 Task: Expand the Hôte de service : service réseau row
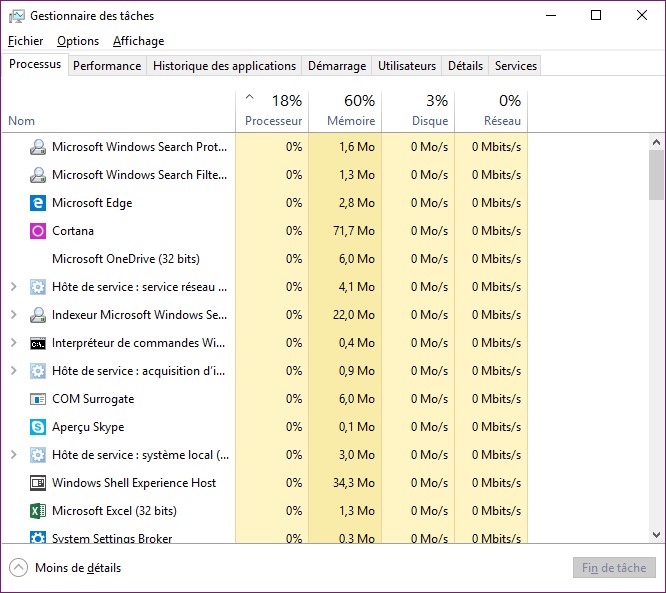(13, 287)
